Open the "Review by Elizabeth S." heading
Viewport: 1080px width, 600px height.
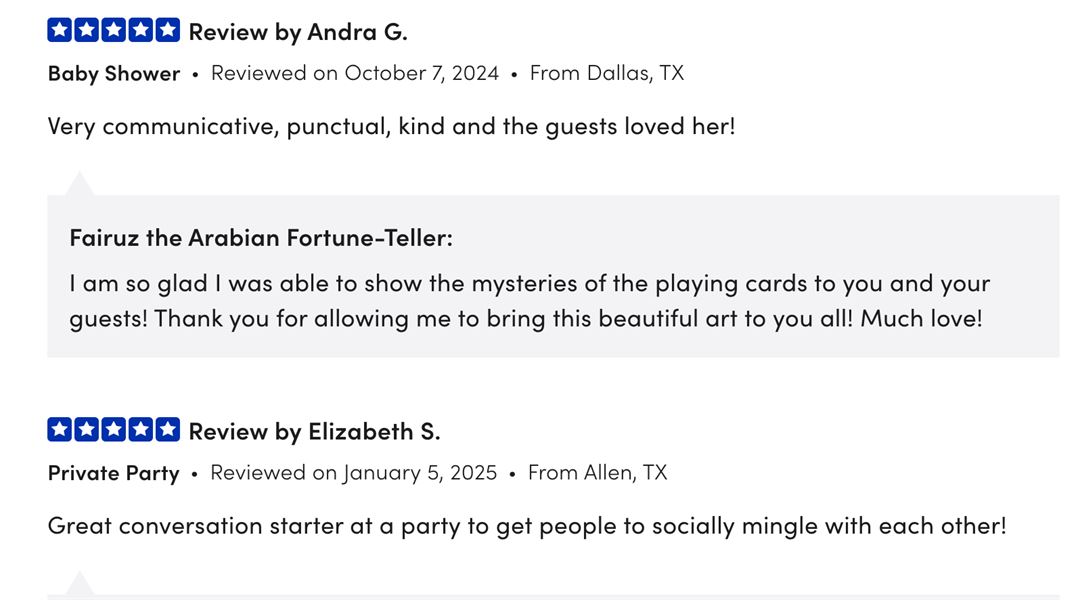(314, 432)
